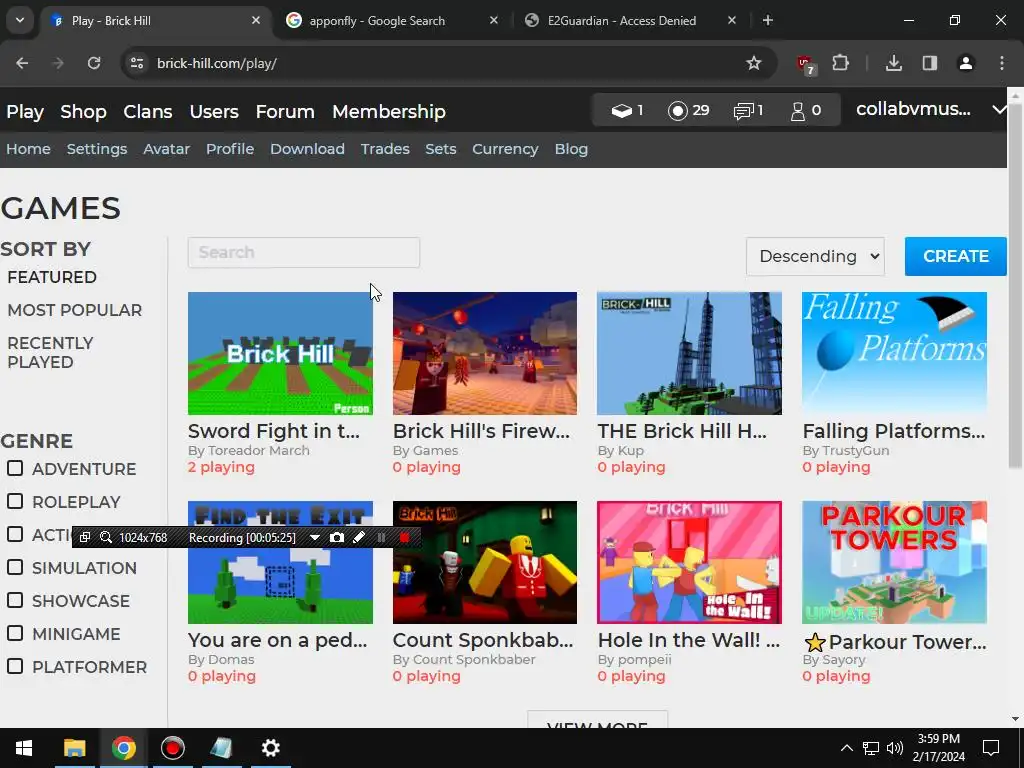Image resolution: width=1024 pixels, height=768 pixels.
Task: Go back to the previous page
Action: coord(22,63)
